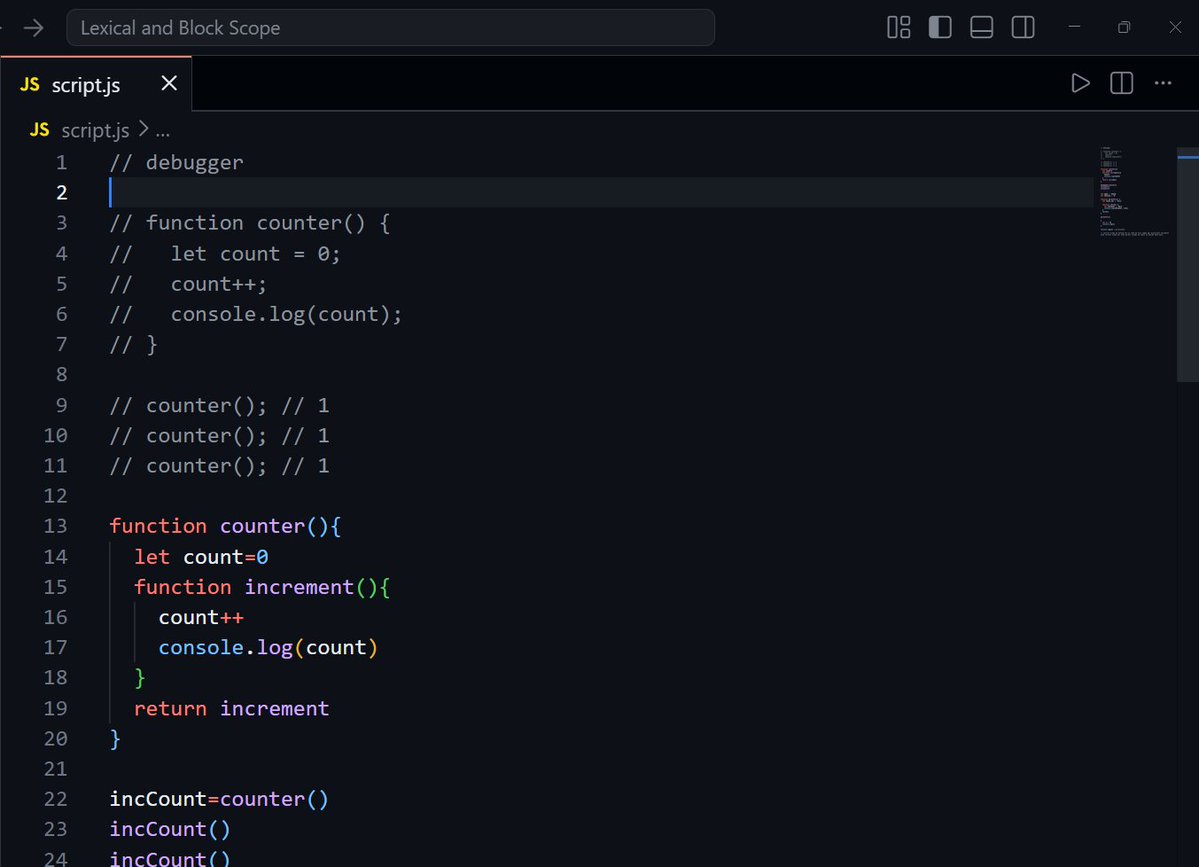The image size is (1199, 867).
Task: Click the JS icon in the breadcrumb bar
Action: pyautogui.click(x=38, y=130)
